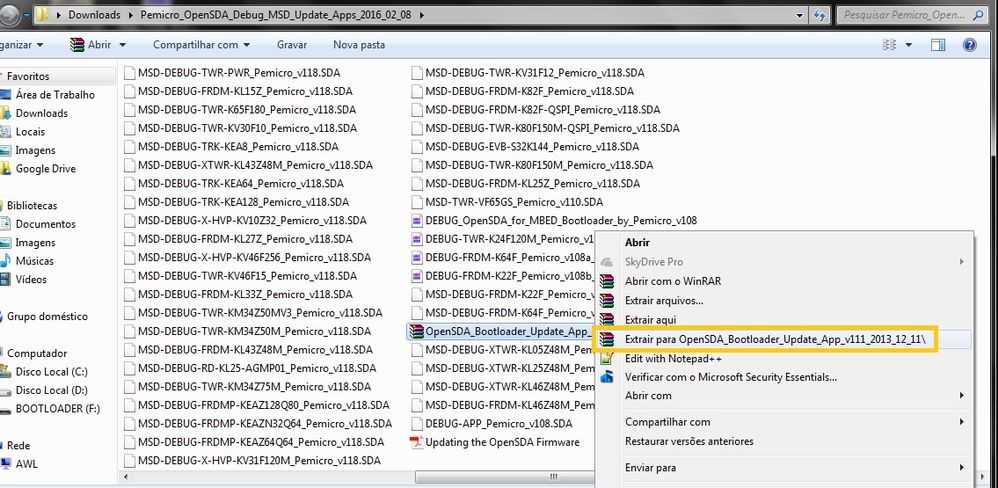Click the Gravar toolbar button
Image resolution: width=998 pixels, height=488 pixels.
(292, 45)
